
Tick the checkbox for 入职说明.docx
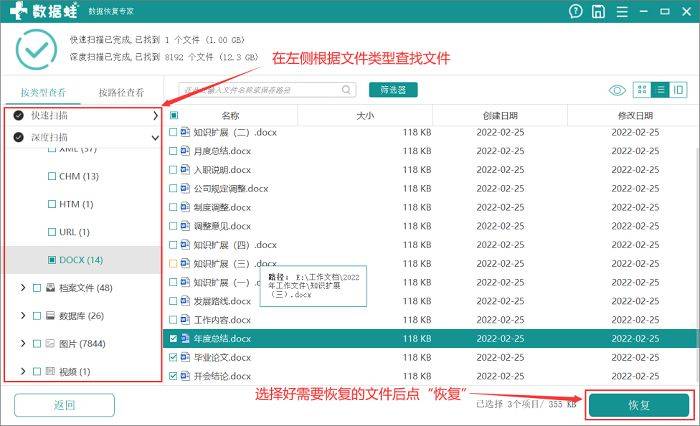(x=173, y=169)
